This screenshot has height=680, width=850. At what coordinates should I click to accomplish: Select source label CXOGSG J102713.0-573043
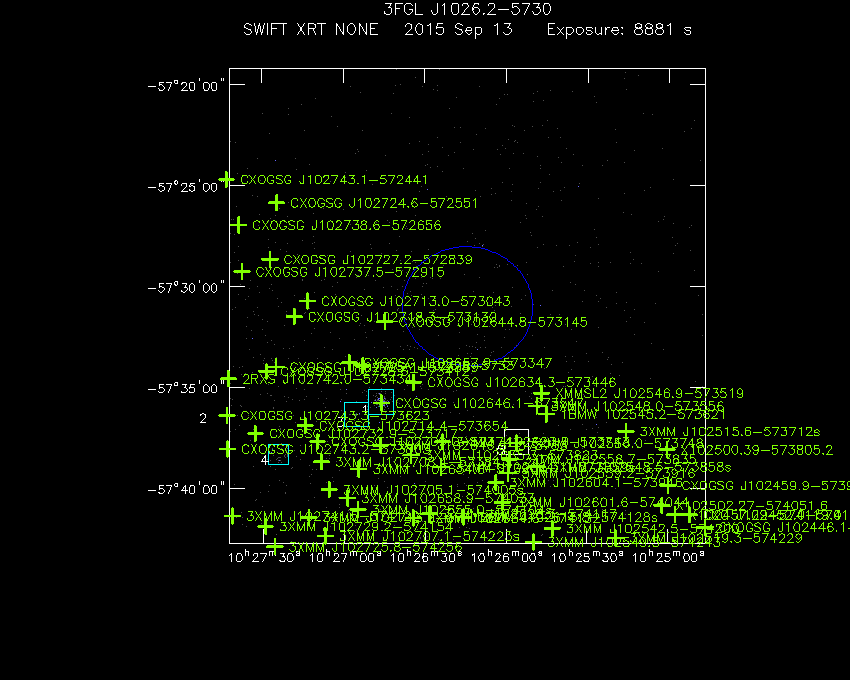click(x=416, y=301)
